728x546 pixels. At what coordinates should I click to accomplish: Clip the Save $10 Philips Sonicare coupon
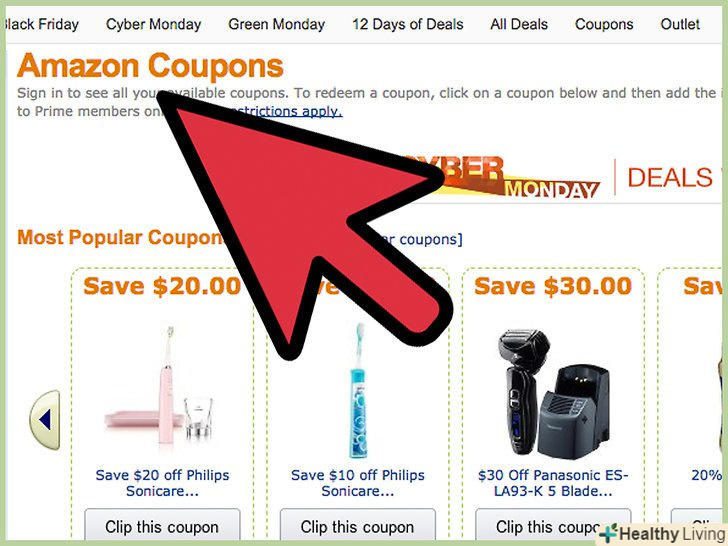358,527
